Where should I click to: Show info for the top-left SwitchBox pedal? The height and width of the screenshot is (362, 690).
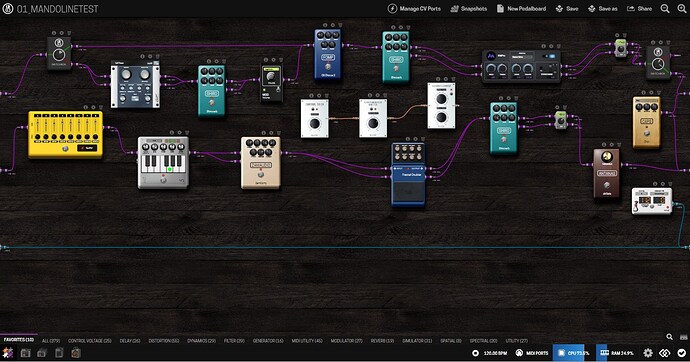[54, 33]
